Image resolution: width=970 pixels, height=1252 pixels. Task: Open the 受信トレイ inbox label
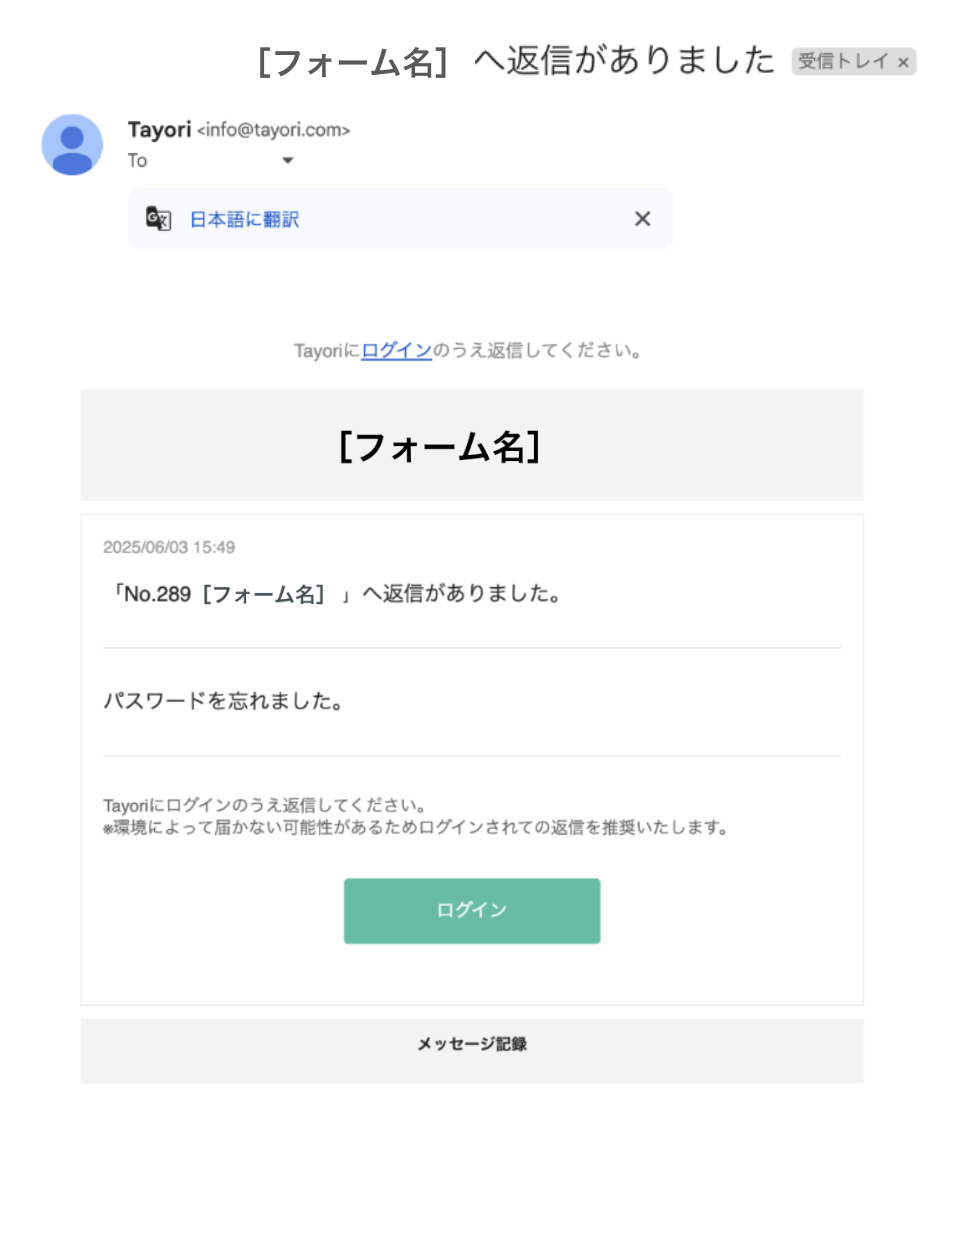coord(842,62)
